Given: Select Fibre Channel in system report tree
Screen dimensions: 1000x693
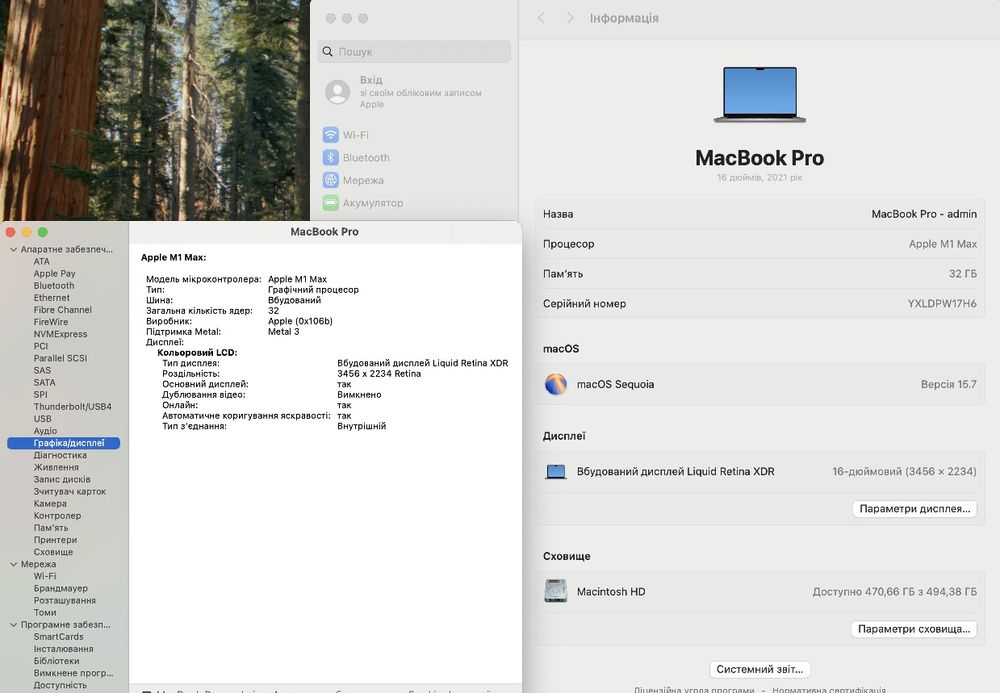Looking at the screenshot, I should coord(62,310).
